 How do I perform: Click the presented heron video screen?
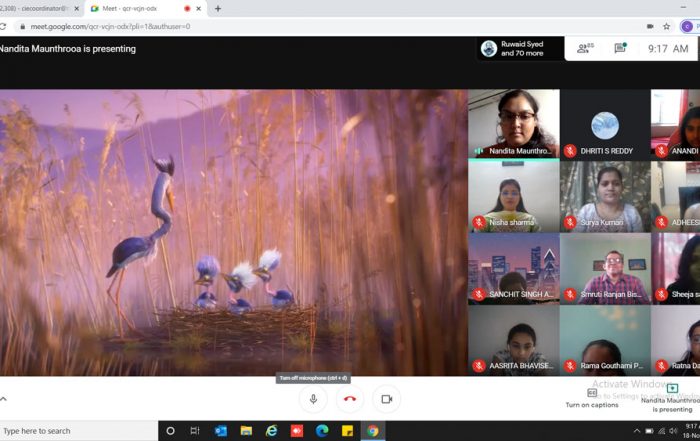[233, 232]
